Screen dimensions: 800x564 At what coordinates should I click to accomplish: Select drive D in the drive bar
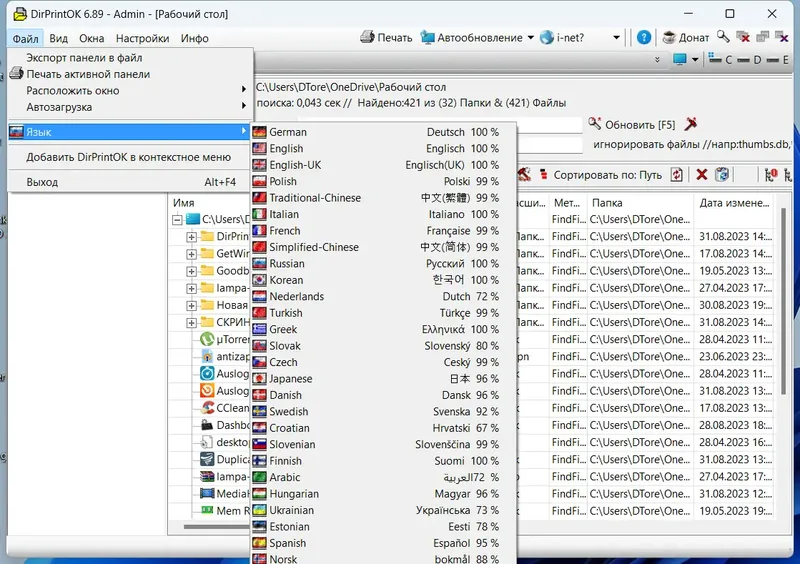(749, 60)
